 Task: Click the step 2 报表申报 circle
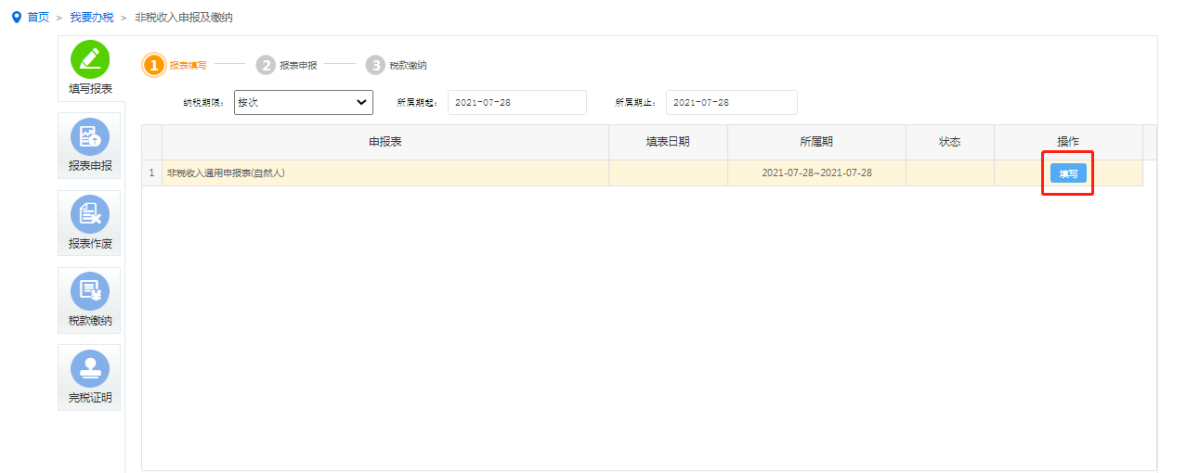265,65
